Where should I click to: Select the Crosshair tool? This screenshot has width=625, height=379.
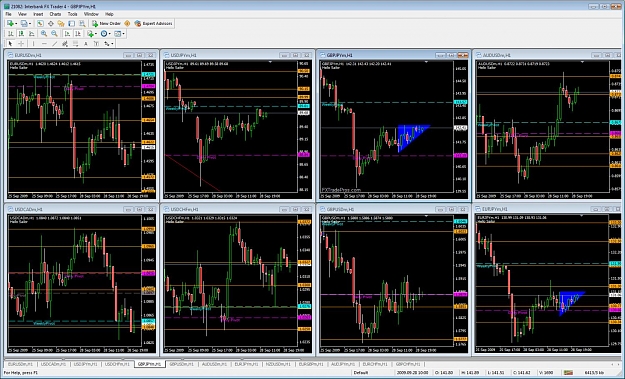click(21, 43)
